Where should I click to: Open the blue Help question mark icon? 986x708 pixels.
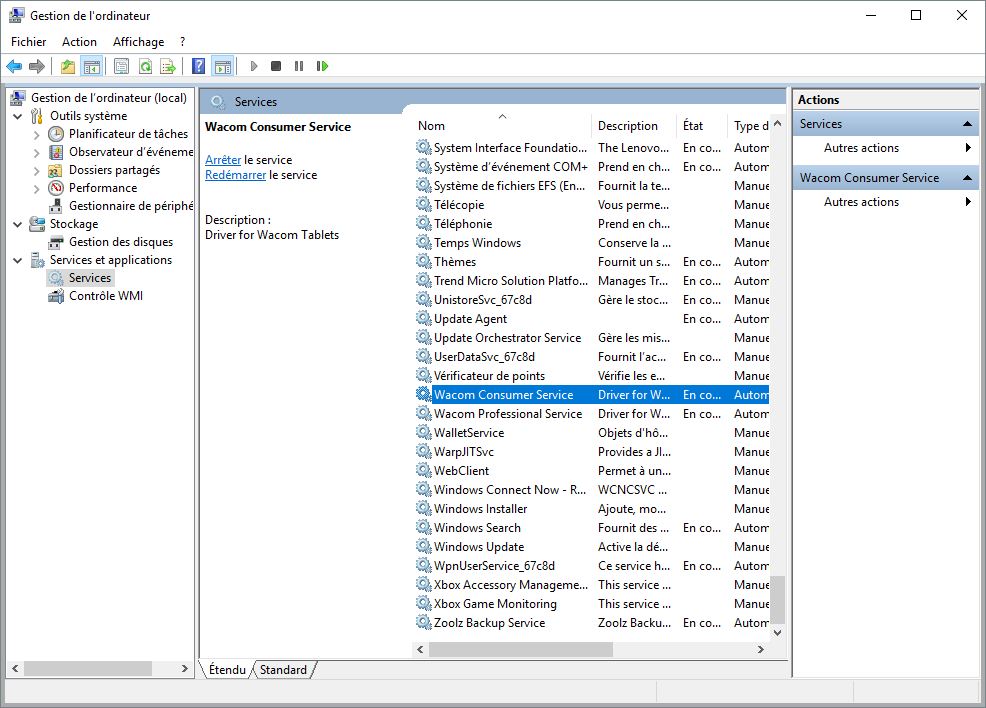[x=199, y=66]
